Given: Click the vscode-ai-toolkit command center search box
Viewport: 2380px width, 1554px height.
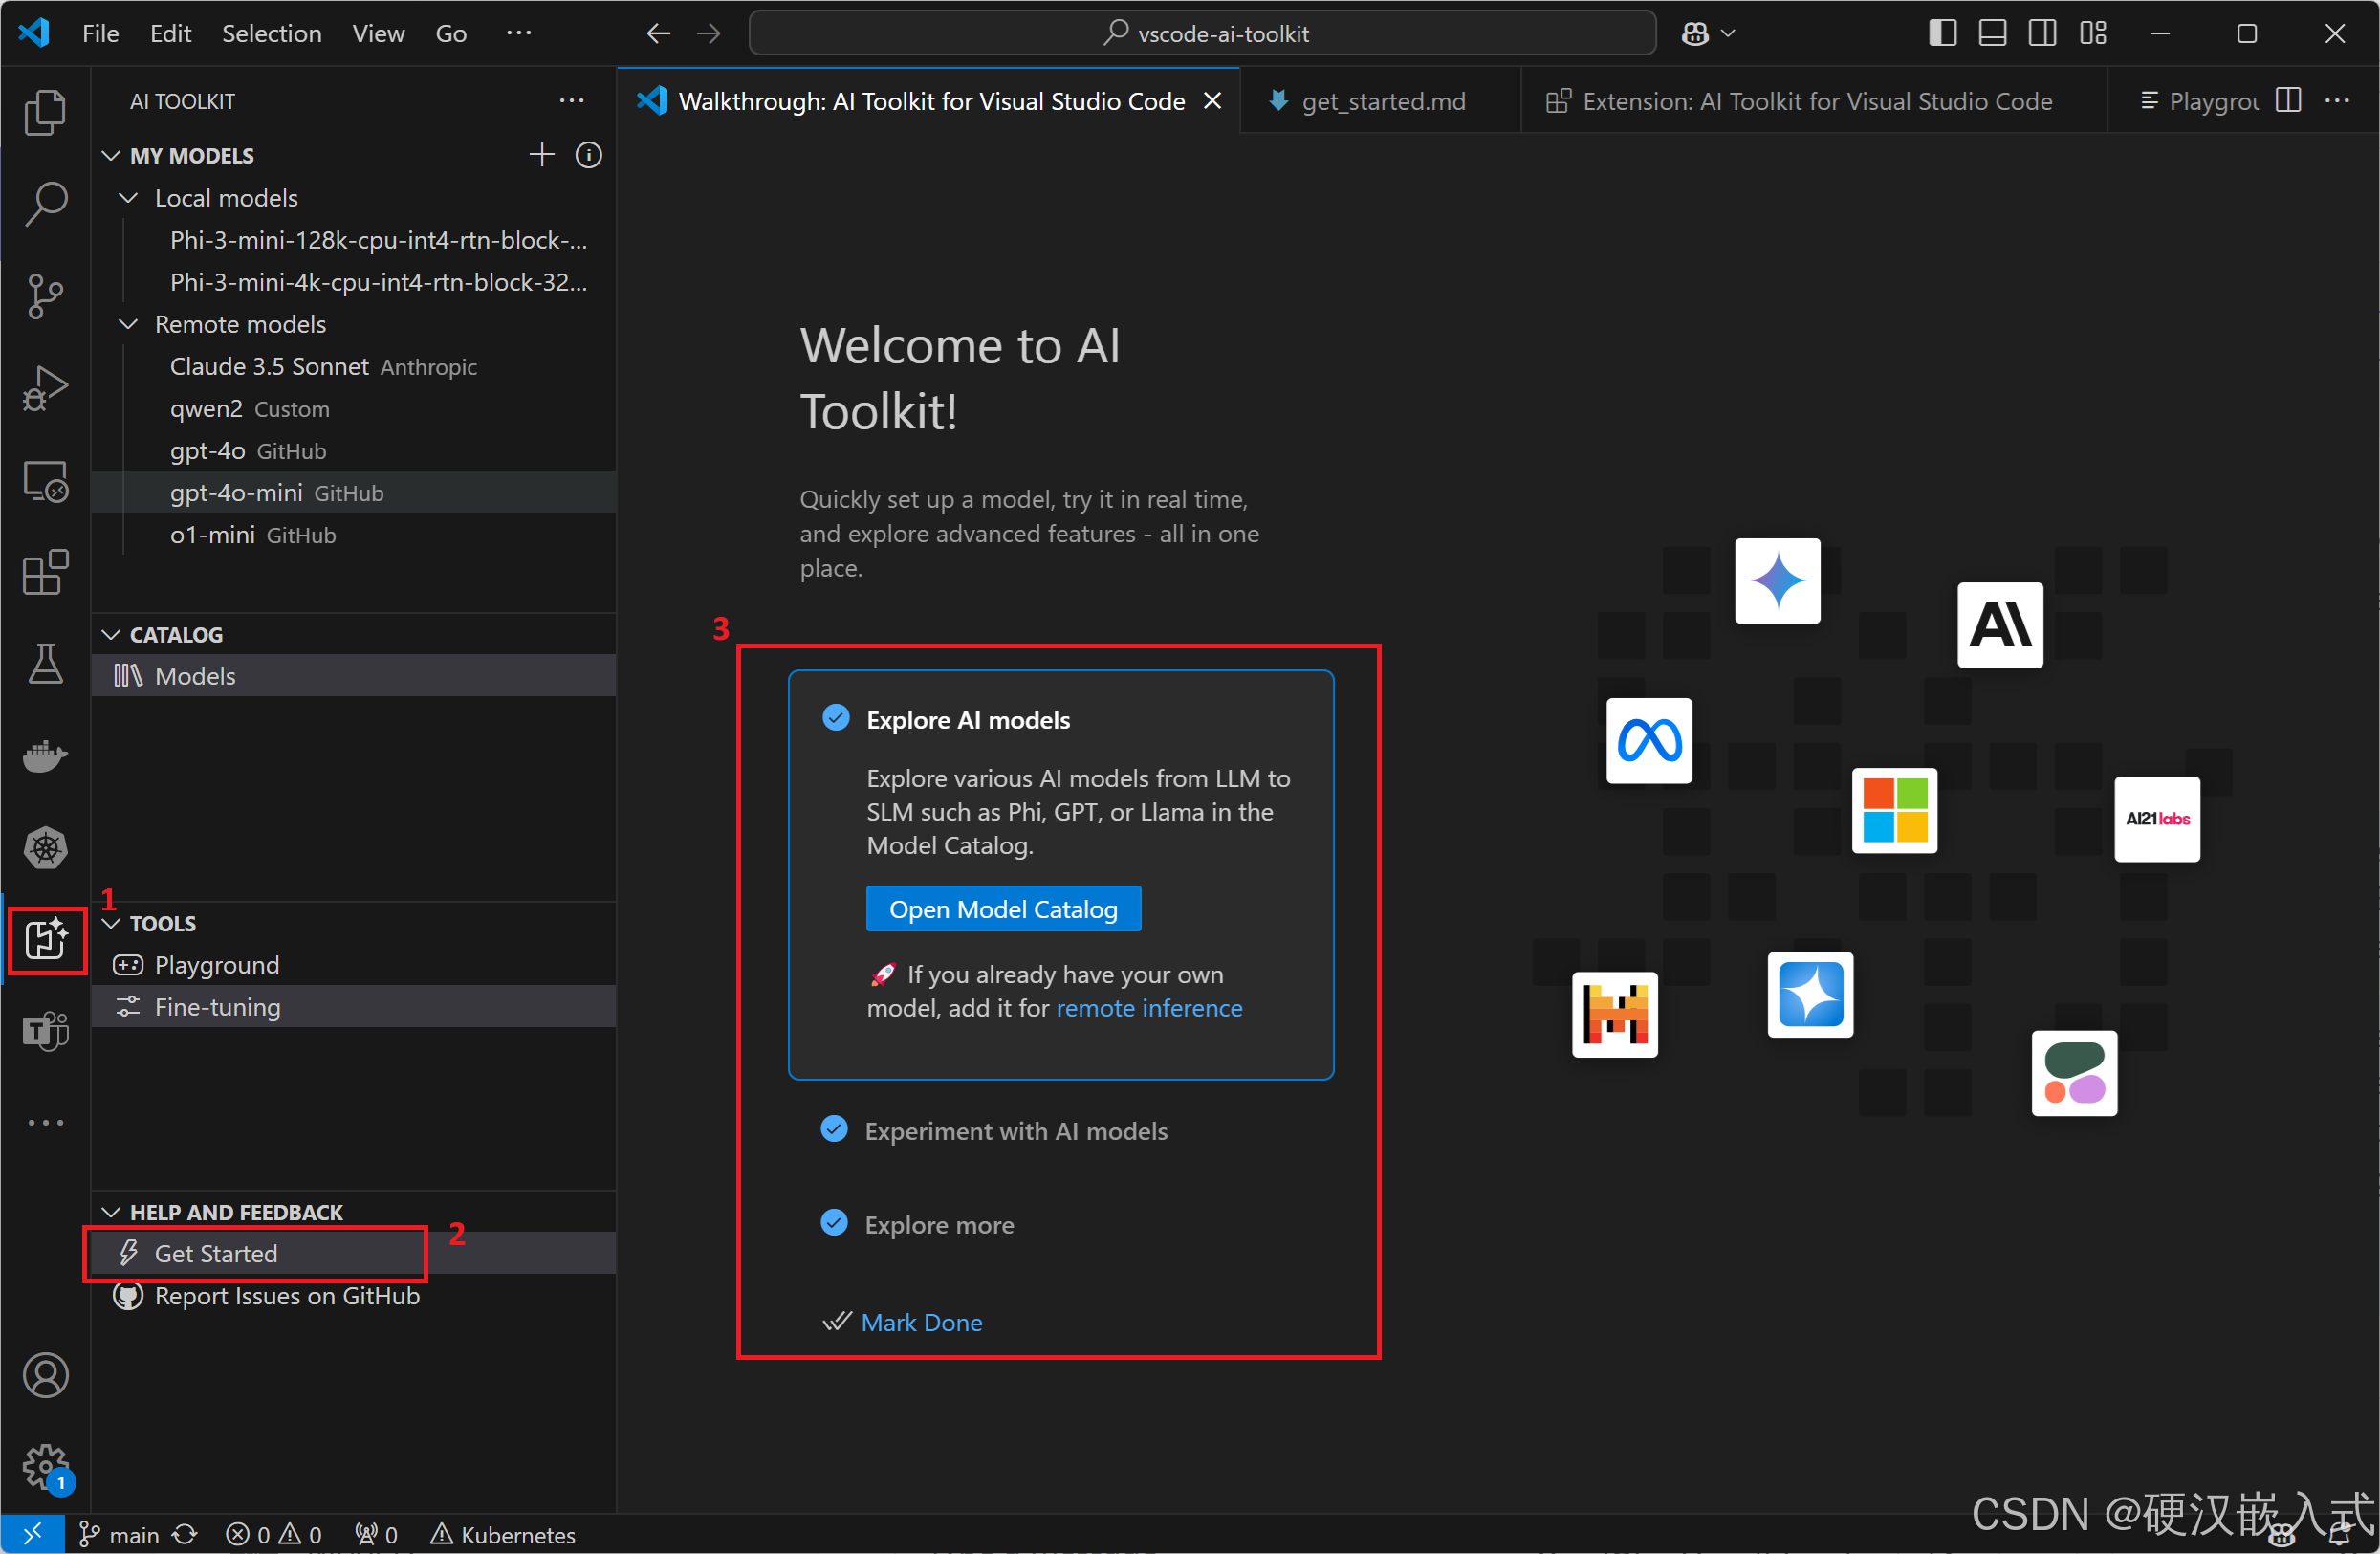Looking at the screenshot, I should click(x=1202, y=33).
